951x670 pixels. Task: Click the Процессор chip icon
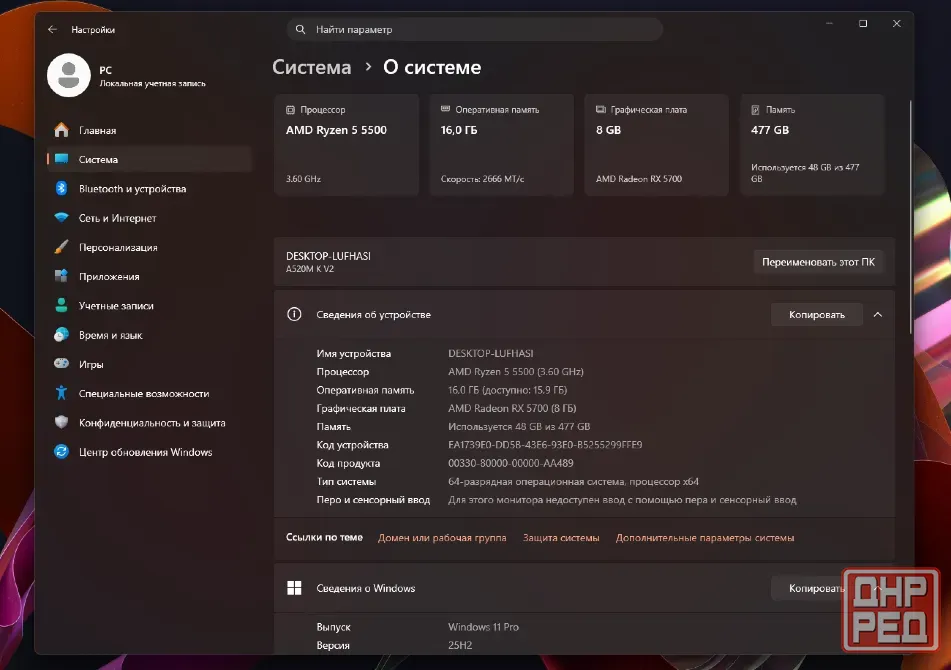[x=291, y=110]
